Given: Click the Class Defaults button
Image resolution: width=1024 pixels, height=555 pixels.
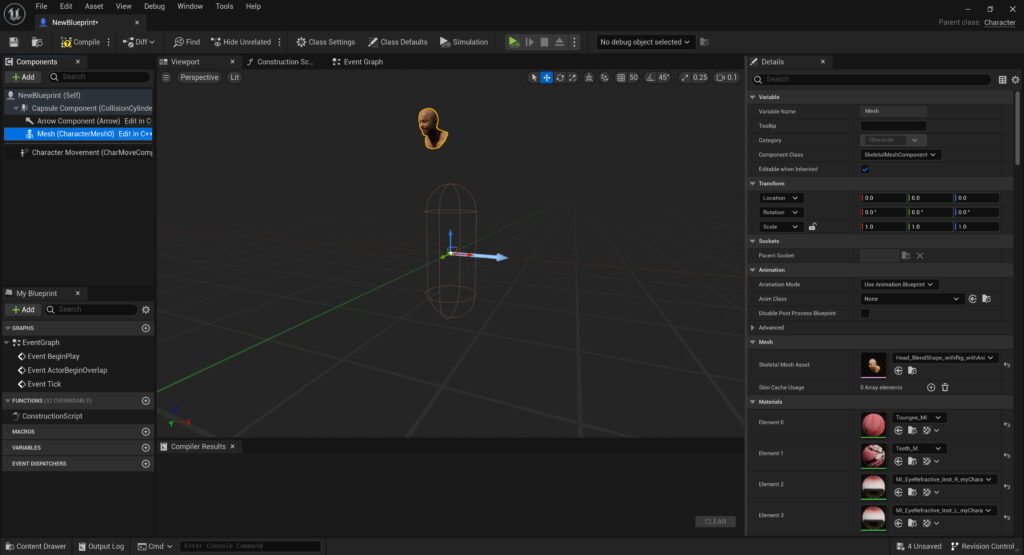Looking at the screenshot, I should (397, 42).
